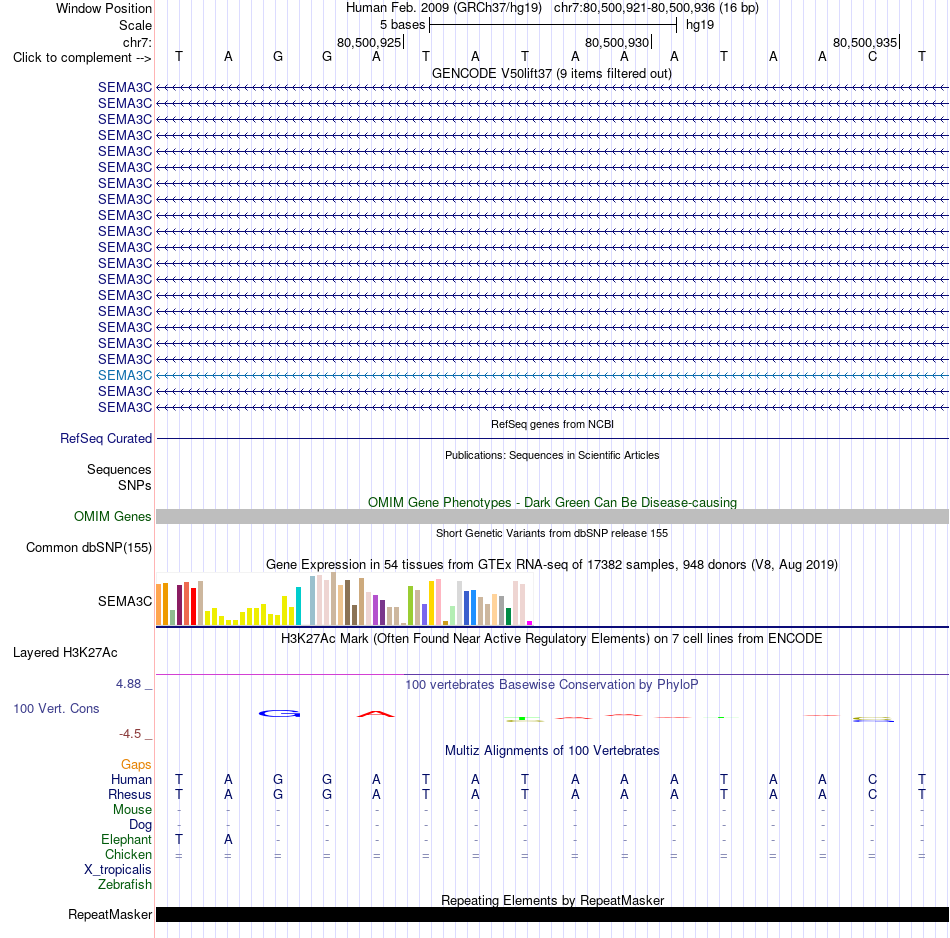This screenshot has width=950, height=938.
Task: Click the black RepeatMasker track bar
Action: 553,914
